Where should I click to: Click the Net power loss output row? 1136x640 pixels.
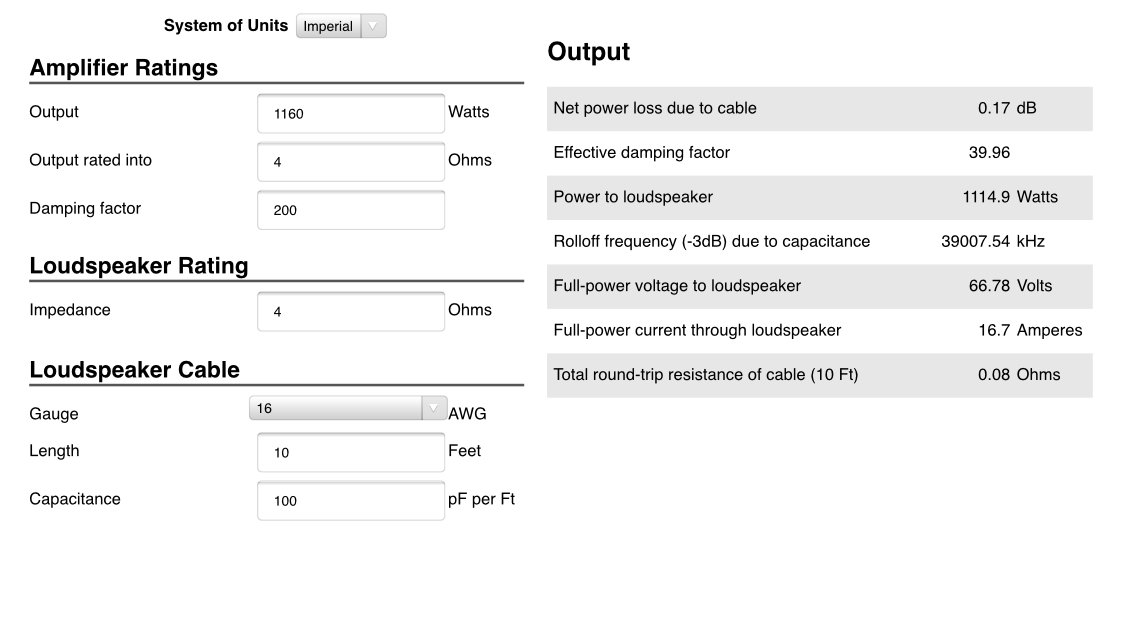point(819,109)
